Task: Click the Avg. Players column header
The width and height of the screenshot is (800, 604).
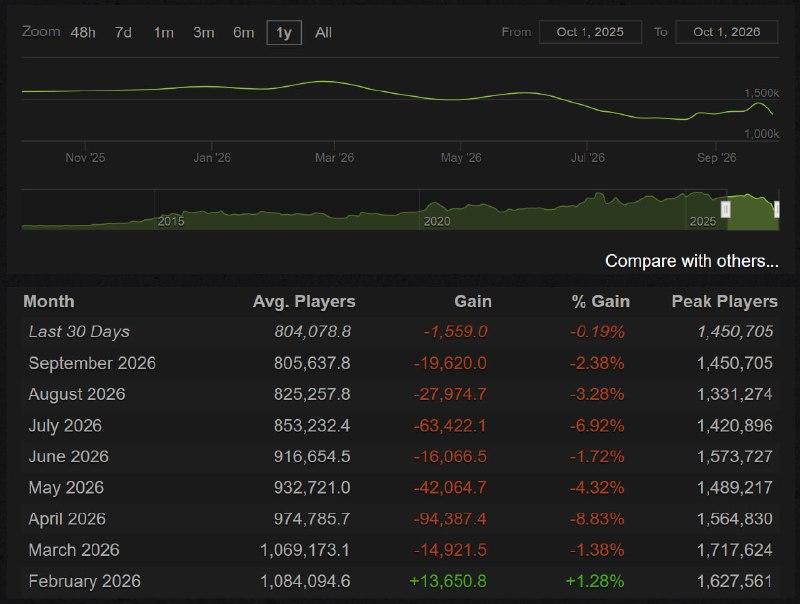Action: point(304,301)
